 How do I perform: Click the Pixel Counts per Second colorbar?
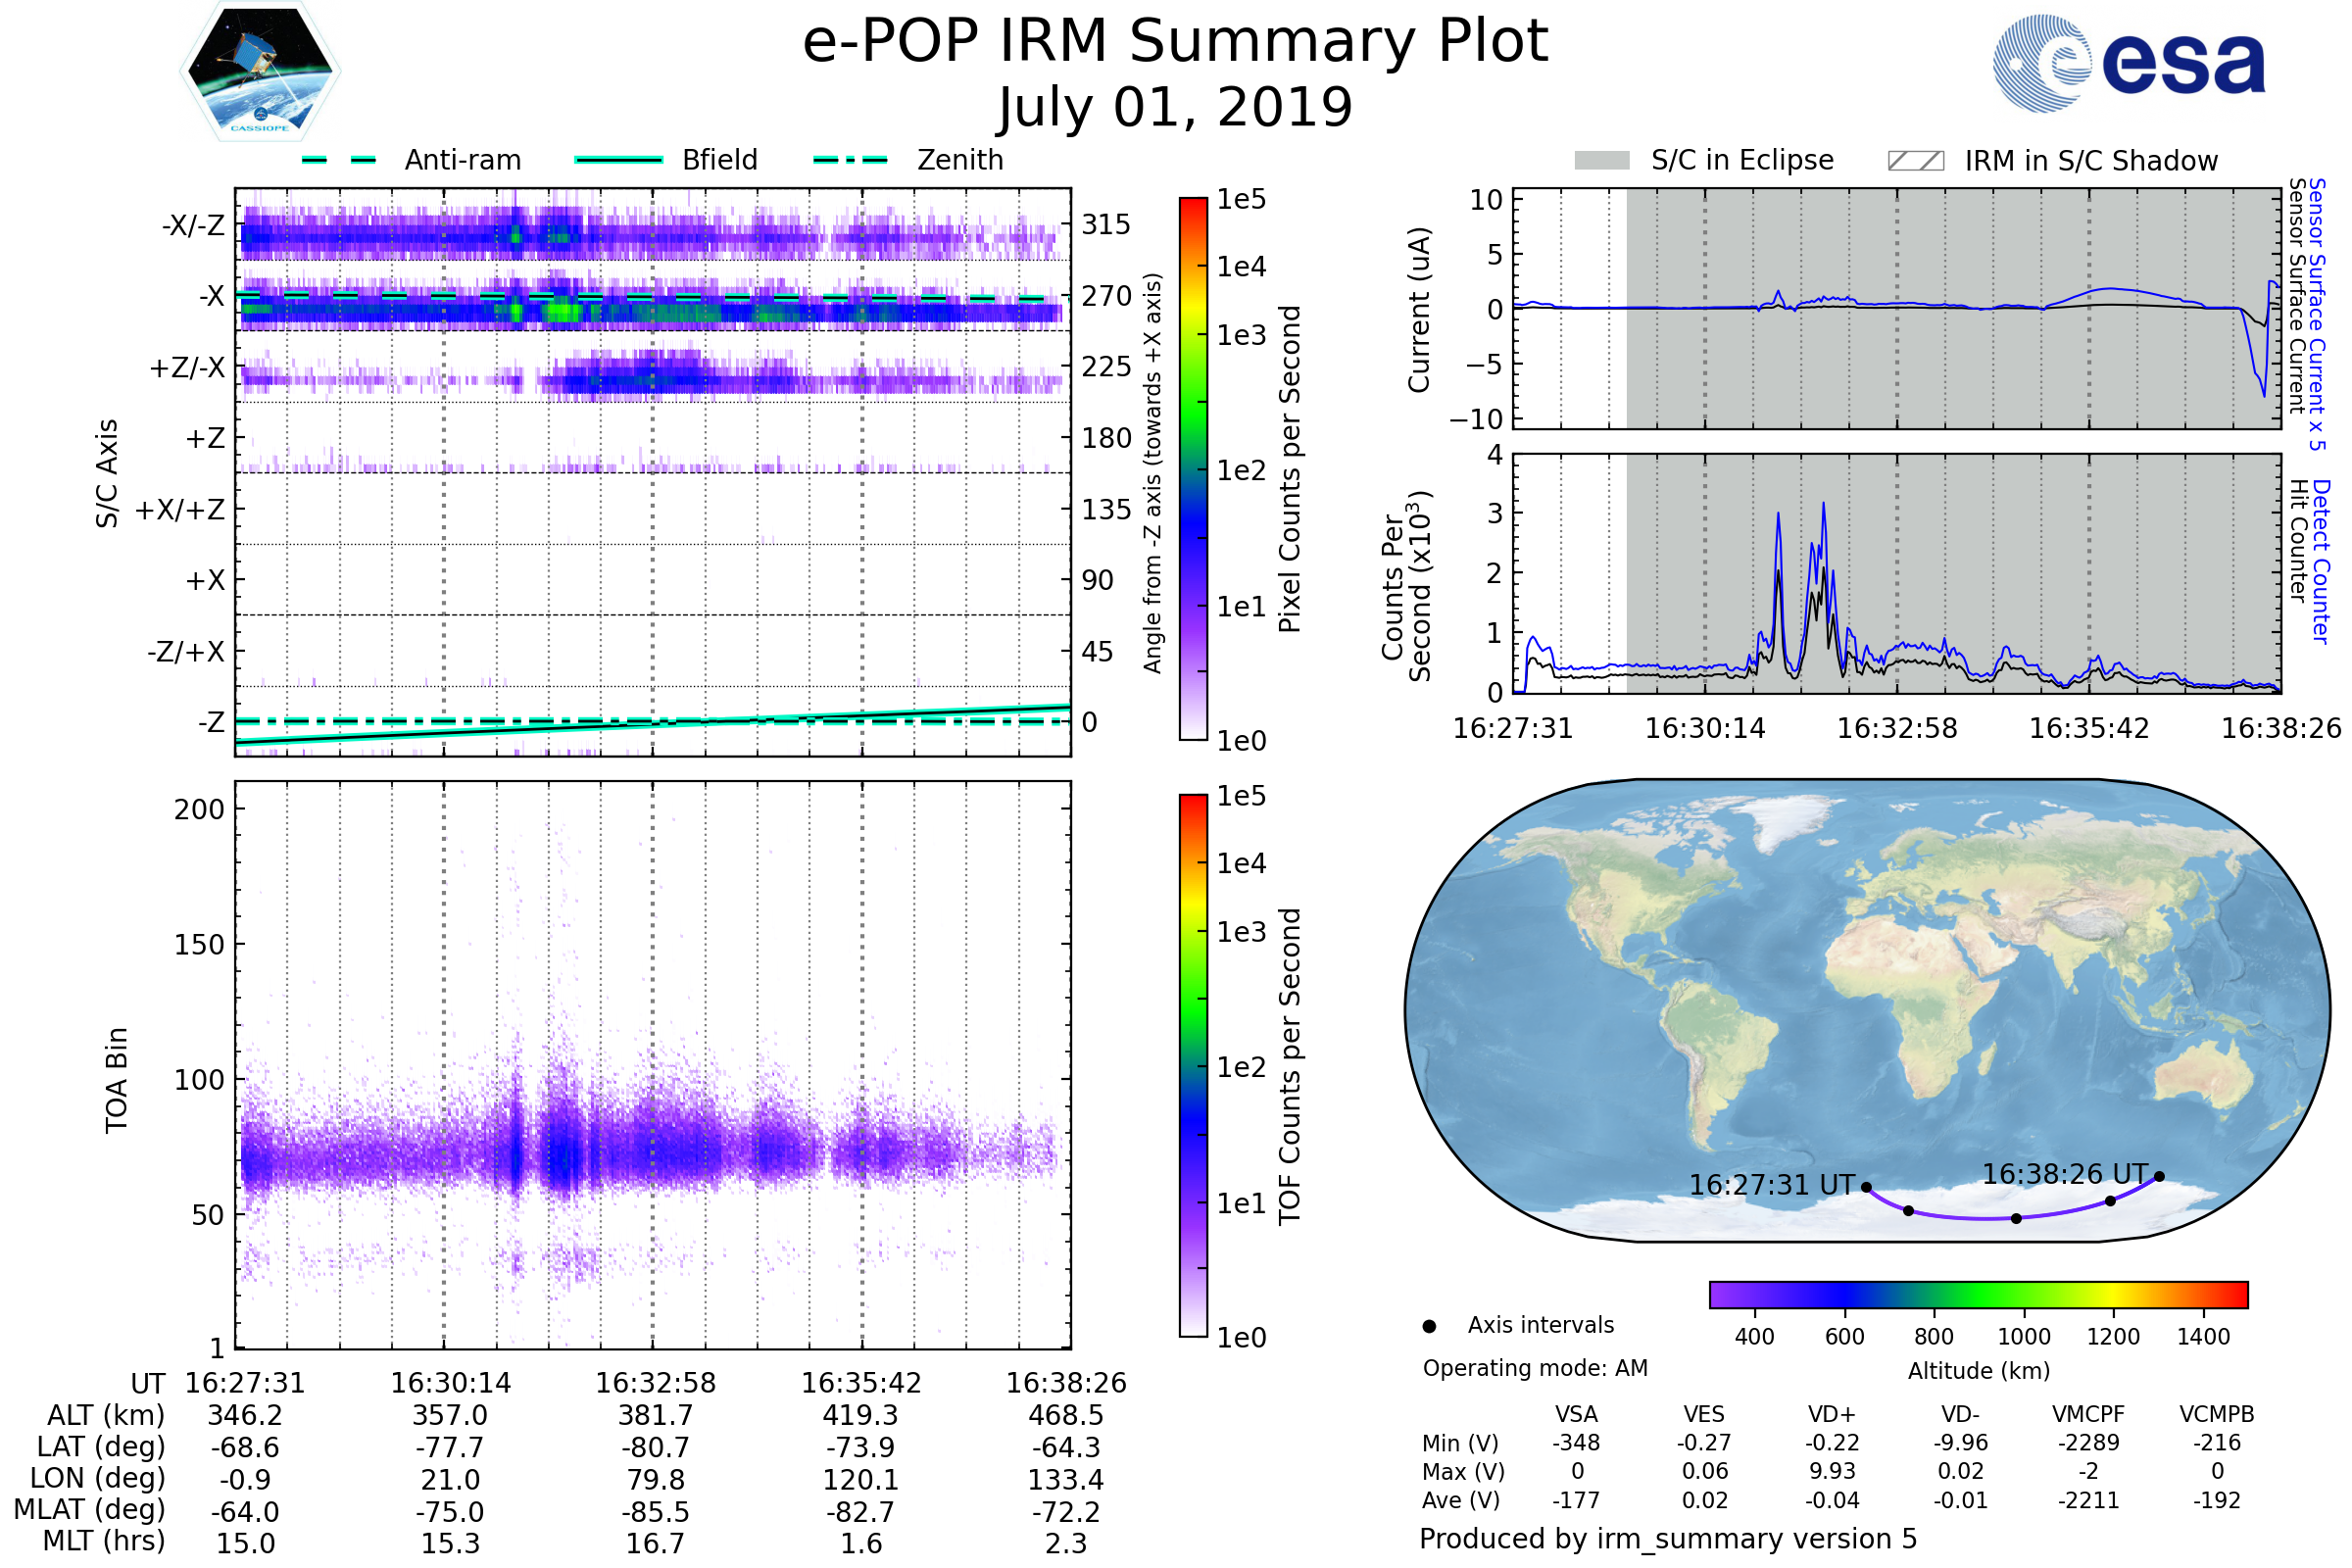[x=1193, y=469]
